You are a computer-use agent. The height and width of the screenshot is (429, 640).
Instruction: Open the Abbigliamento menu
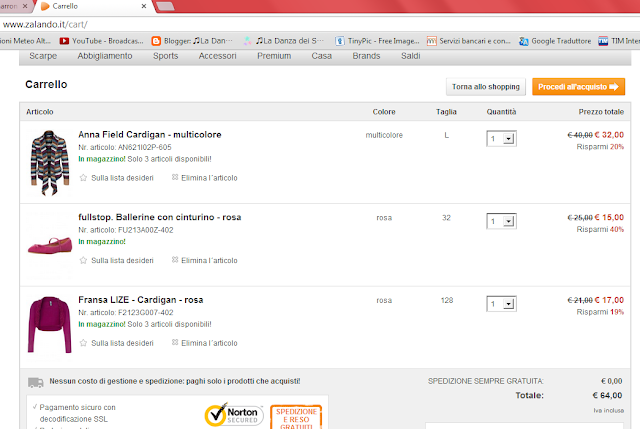point(105,56)
